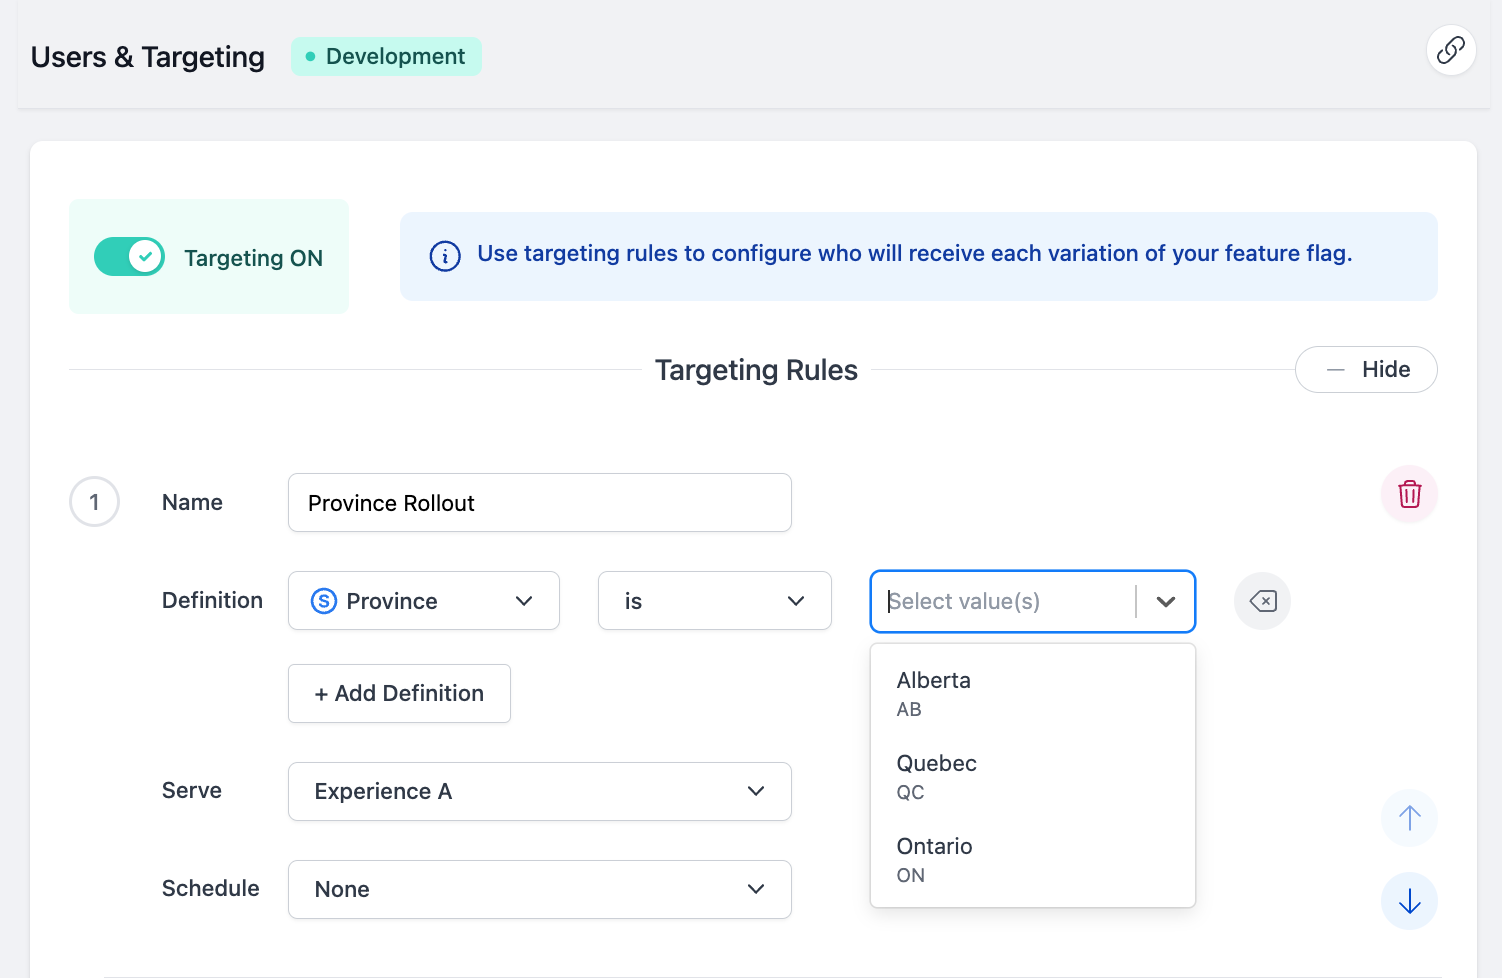Click the info icon next to the targeting tip
Viewport: 1502px width, 978px height.
(444, 256)
